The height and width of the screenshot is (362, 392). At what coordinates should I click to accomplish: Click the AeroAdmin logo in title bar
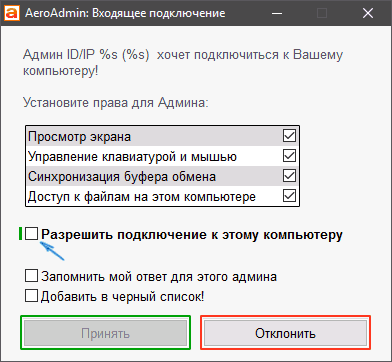(12, 13)
